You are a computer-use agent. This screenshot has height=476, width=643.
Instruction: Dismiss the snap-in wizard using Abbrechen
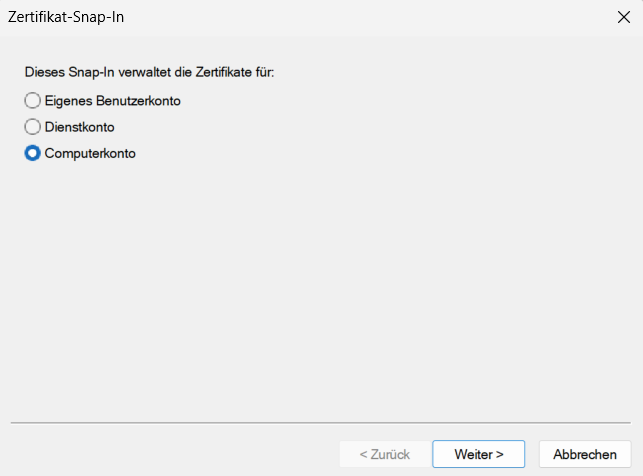pos(585,454)
